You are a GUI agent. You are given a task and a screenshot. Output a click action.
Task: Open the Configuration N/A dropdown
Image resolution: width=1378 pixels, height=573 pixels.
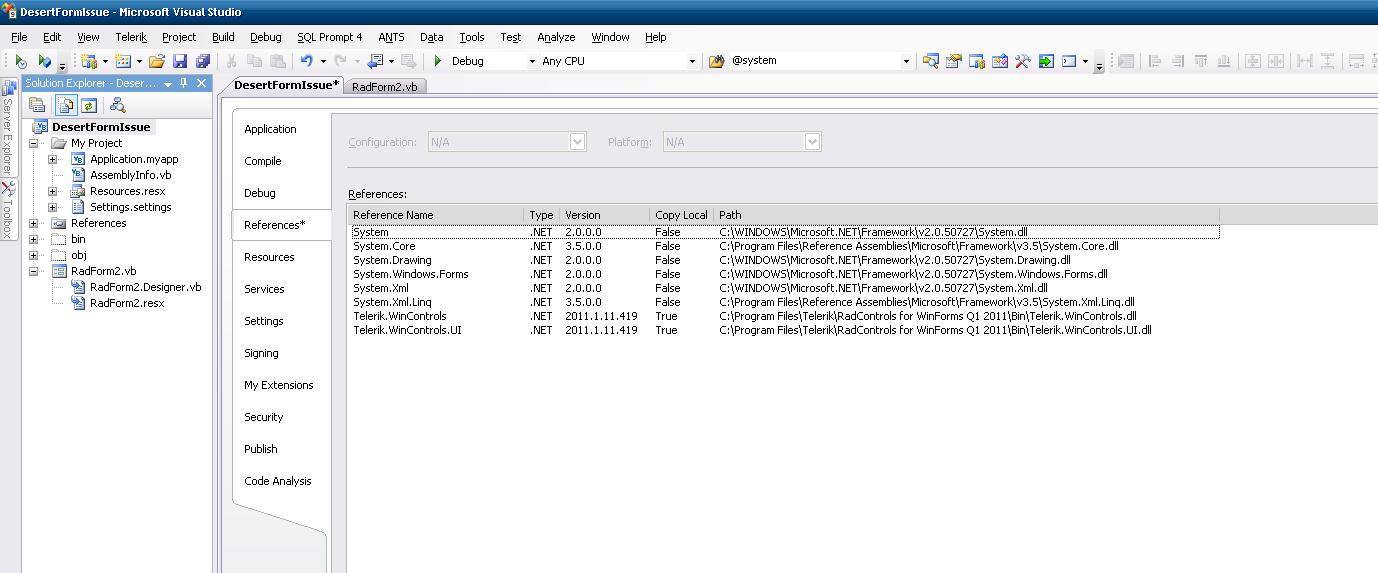click(578, 142)
